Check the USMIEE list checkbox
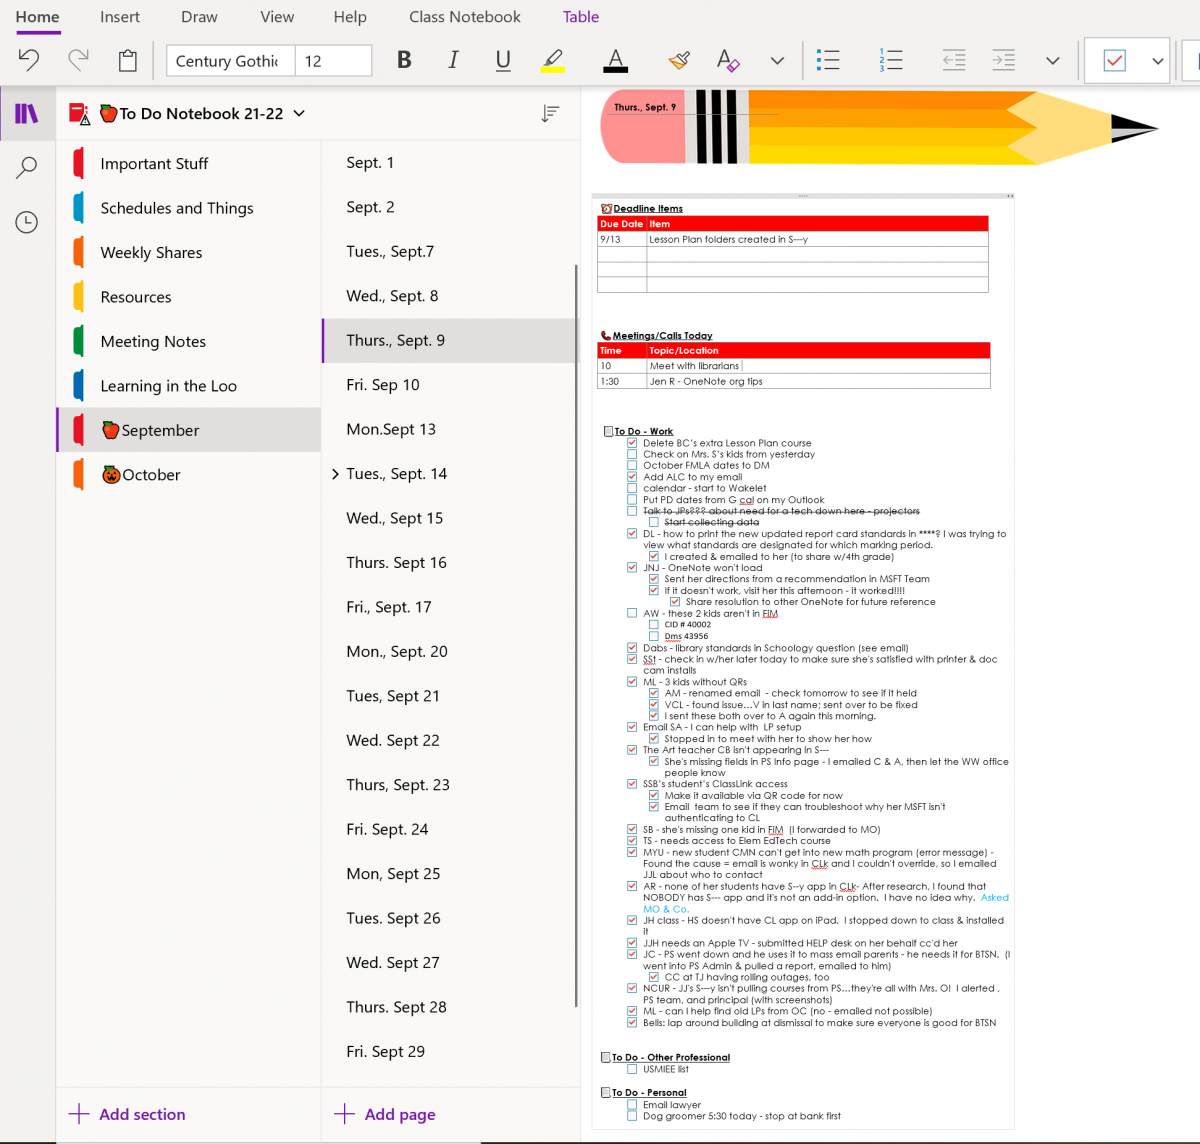Screen dimensions: 1200x1144 pos(631,1068)
